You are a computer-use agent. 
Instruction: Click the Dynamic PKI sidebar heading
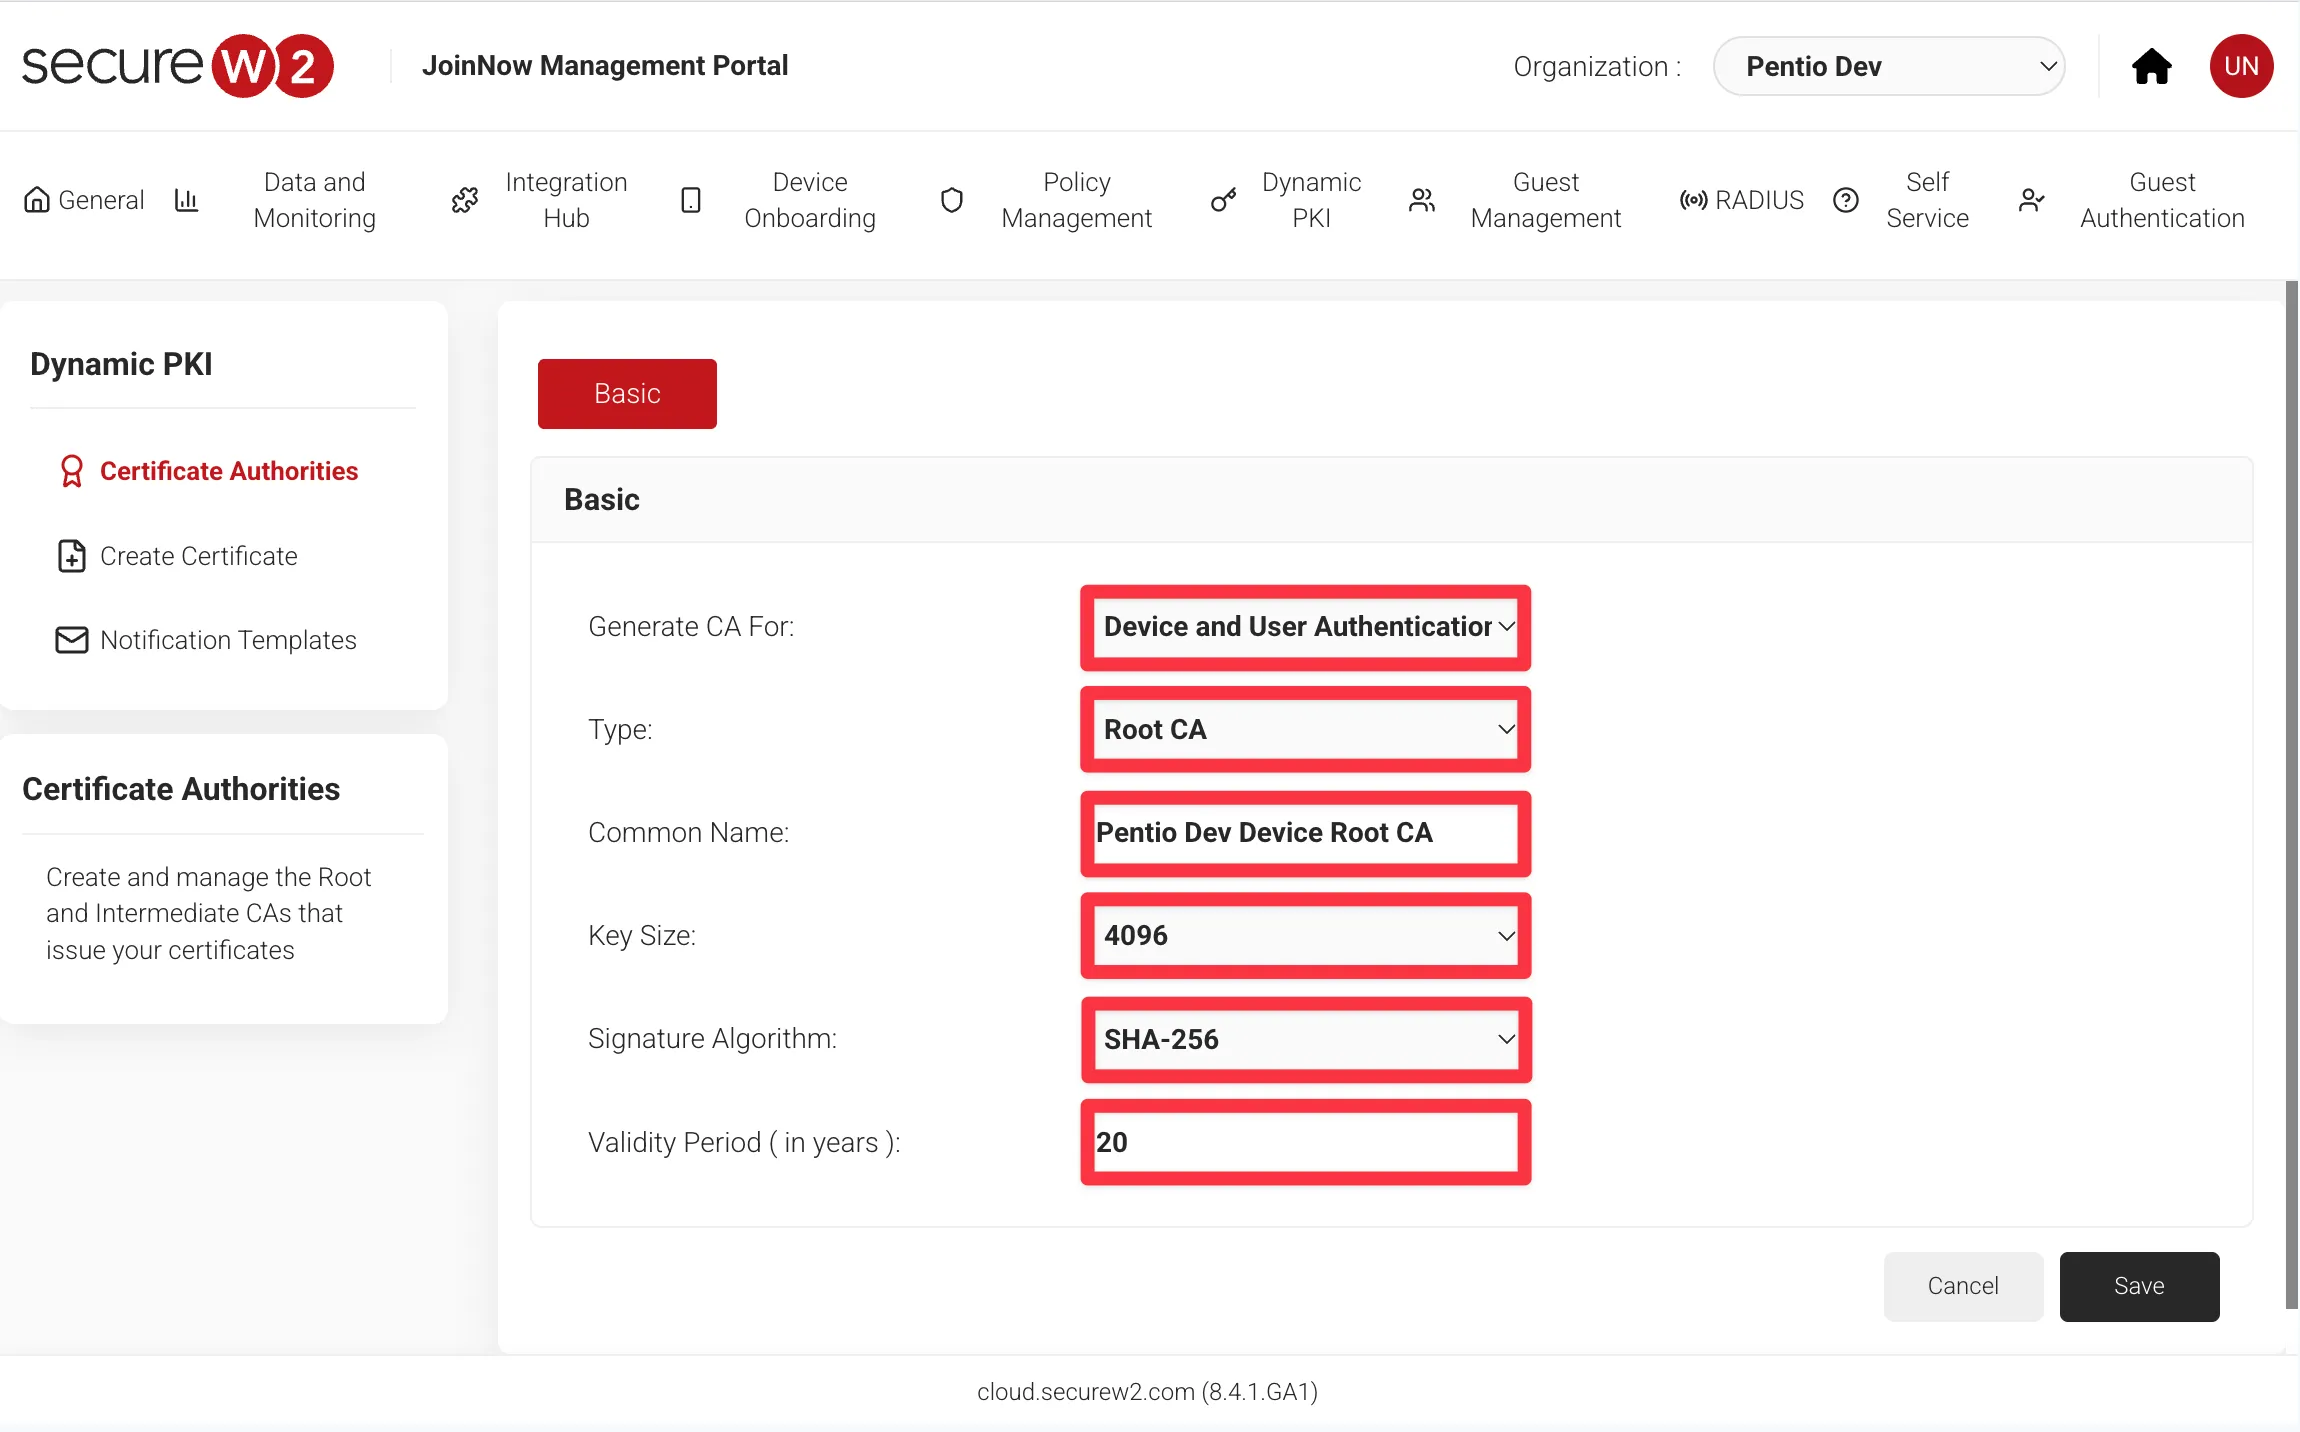coord(122,364)
